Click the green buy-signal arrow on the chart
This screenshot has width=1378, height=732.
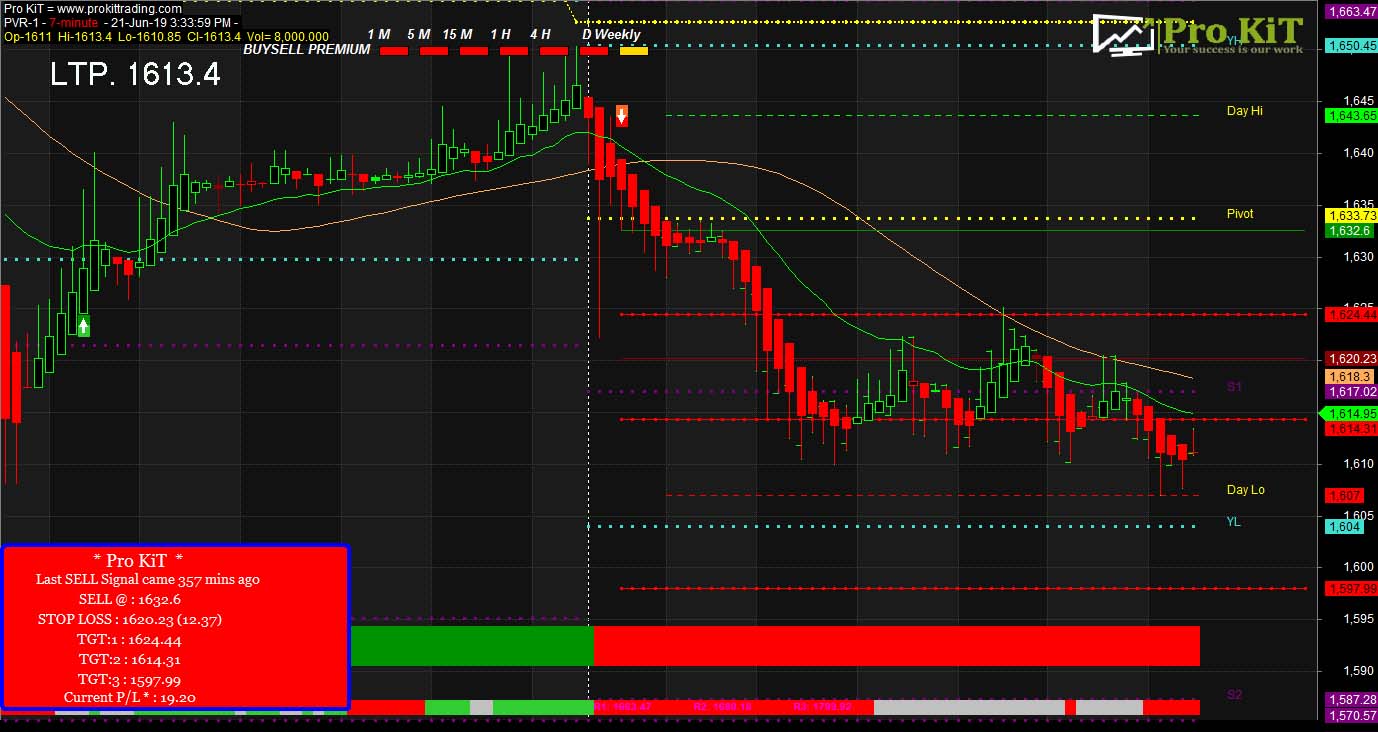click(x=82, y=324)
